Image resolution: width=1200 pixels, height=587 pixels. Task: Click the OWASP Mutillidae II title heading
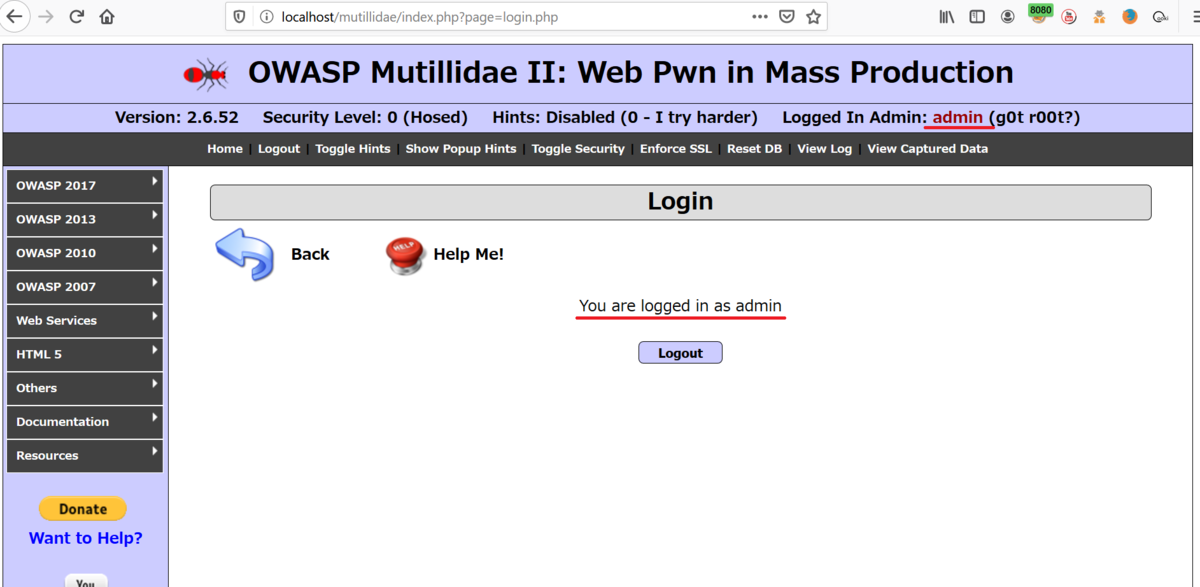pos(631,73)
